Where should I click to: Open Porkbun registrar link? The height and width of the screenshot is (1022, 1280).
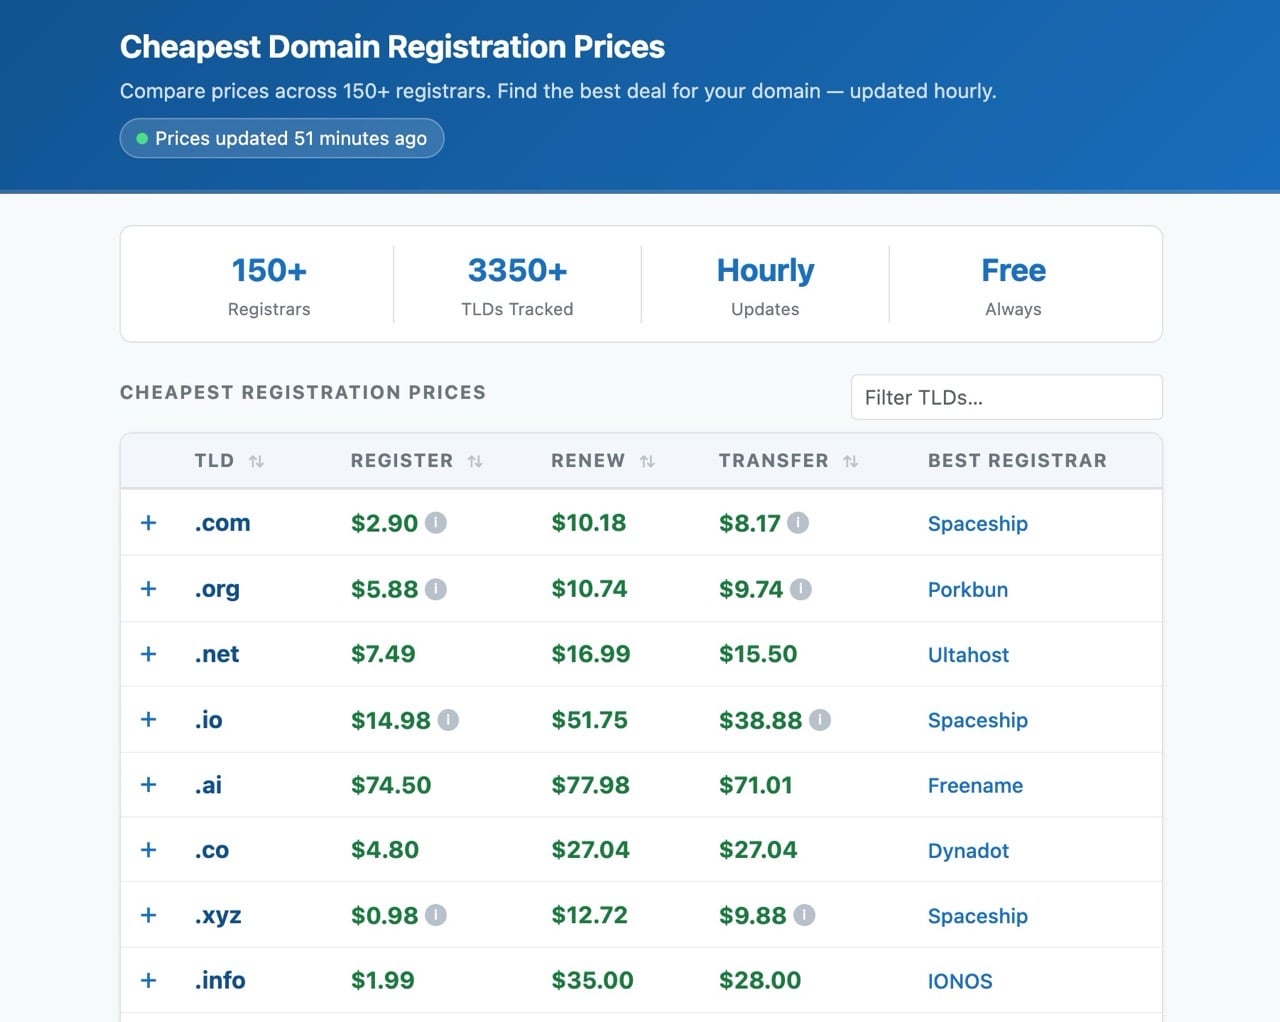coord(967,590)
